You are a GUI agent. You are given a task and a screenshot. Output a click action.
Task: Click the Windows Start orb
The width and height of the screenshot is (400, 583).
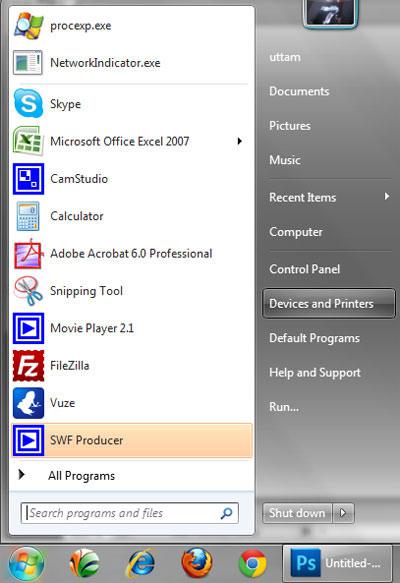click(x=26, y=564)
